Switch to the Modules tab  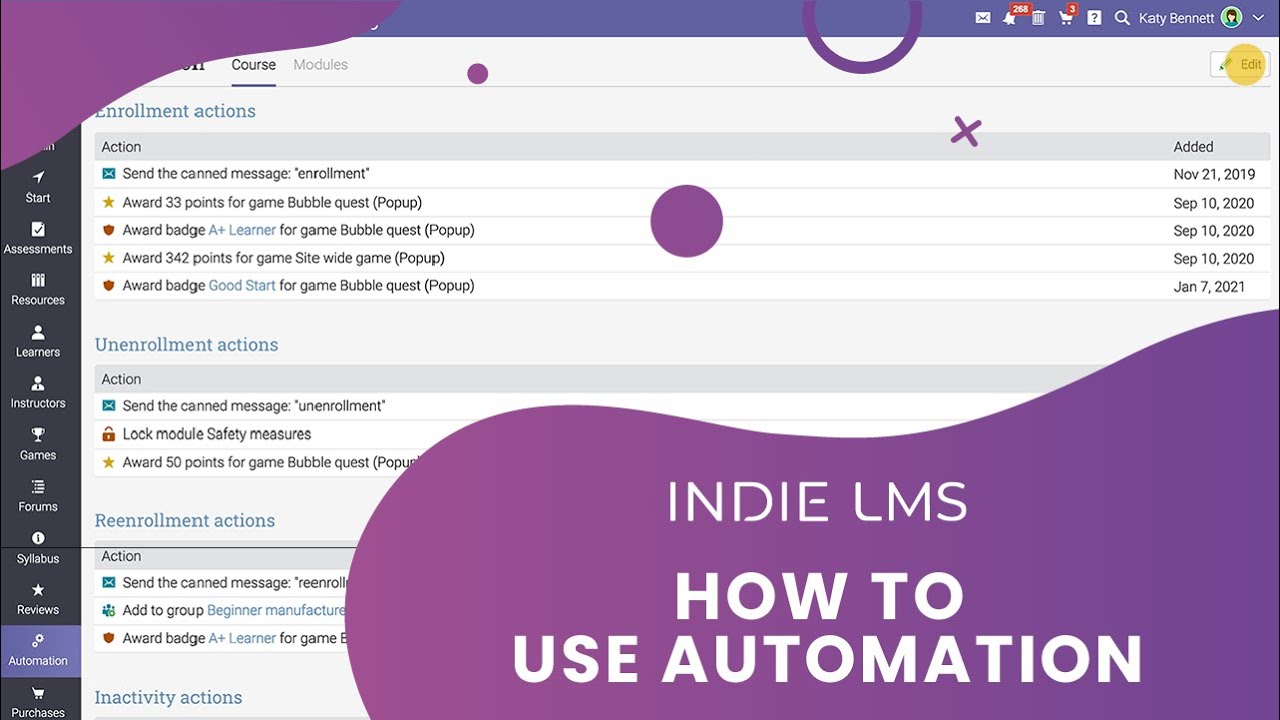pyautogui.click(x=321, y=64)
